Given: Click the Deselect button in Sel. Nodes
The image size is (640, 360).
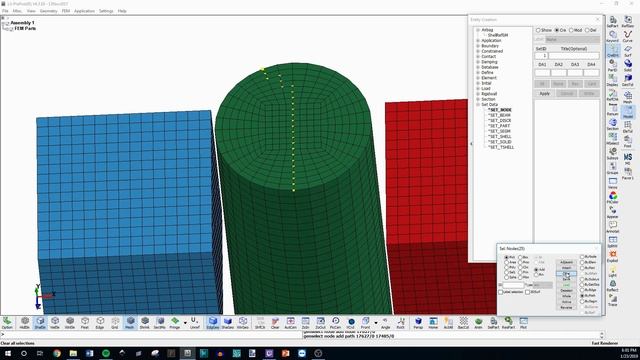Looking at the screenshot, I should 567,291.
